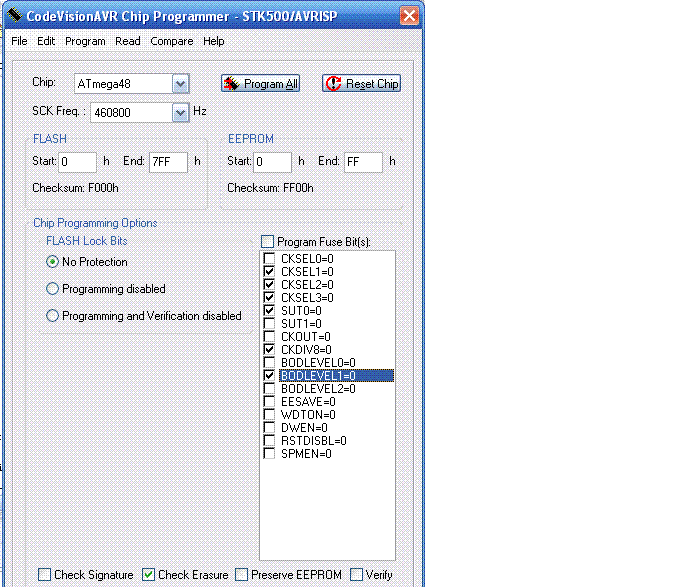
Task: Click the FLASH Checksum: F000h text
Action: coord(75,188)
